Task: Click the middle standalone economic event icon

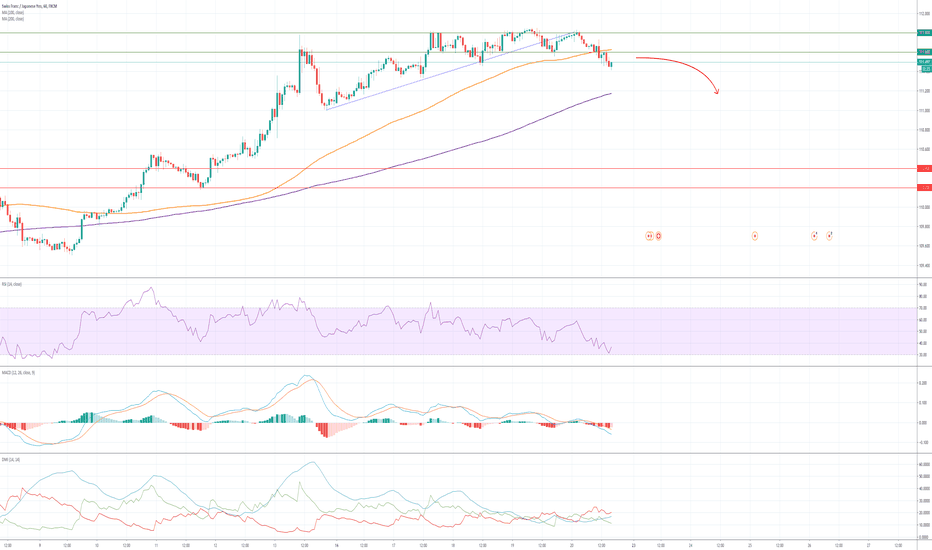Action: [755, 236]
